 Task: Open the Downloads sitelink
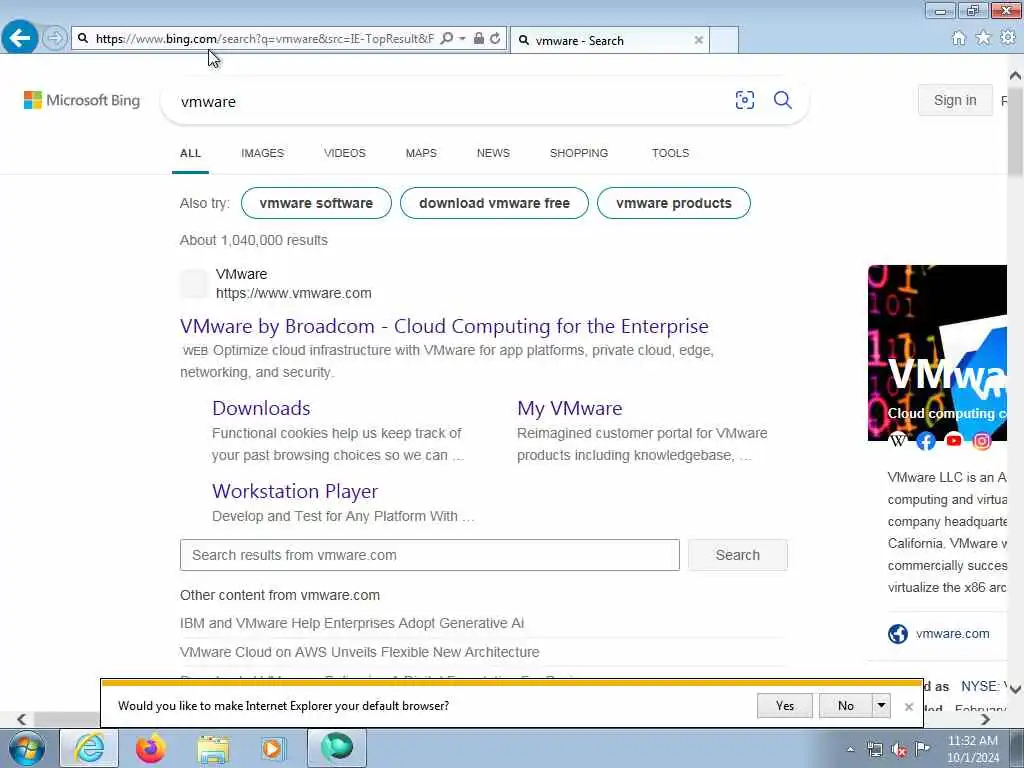pos(261,408)
